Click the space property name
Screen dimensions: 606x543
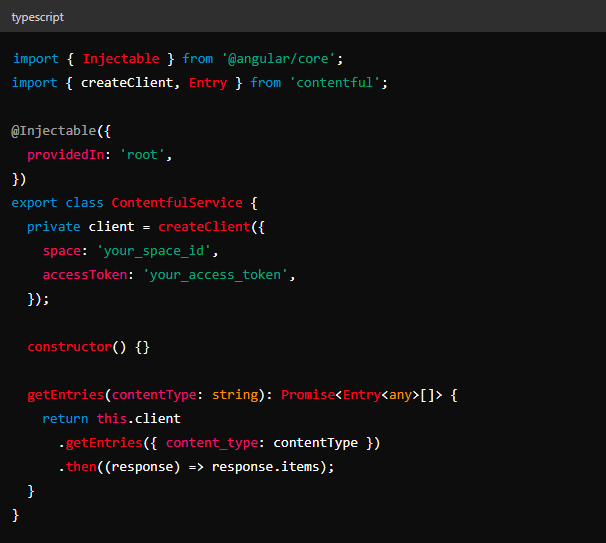(62, 251)
